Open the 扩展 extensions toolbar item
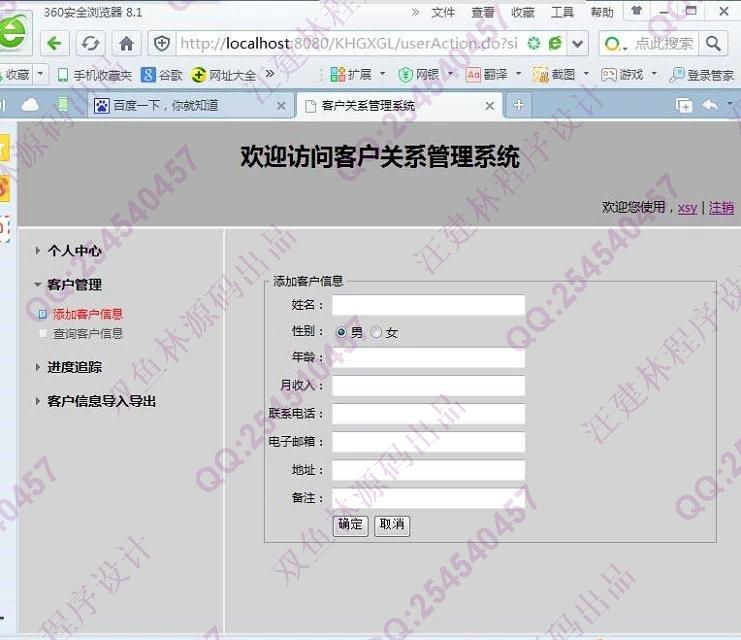741x640 pixels. (351, 74)
